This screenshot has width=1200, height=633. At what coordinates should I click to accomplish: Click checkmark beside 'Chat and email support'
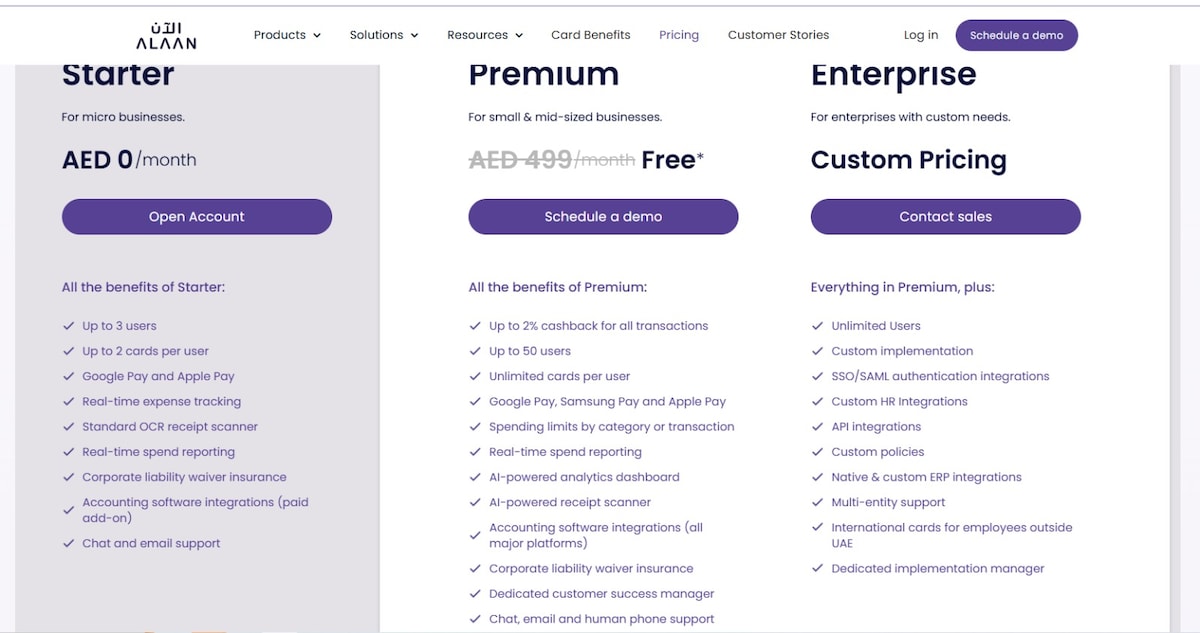pos(68,543)
